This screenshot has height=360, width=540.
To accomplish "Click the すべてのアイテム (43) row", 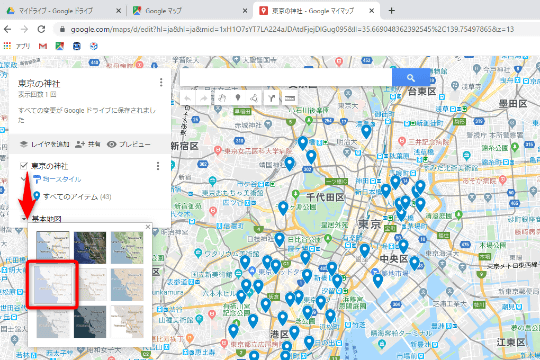I will pyautogui.click(x=72, y=197).
